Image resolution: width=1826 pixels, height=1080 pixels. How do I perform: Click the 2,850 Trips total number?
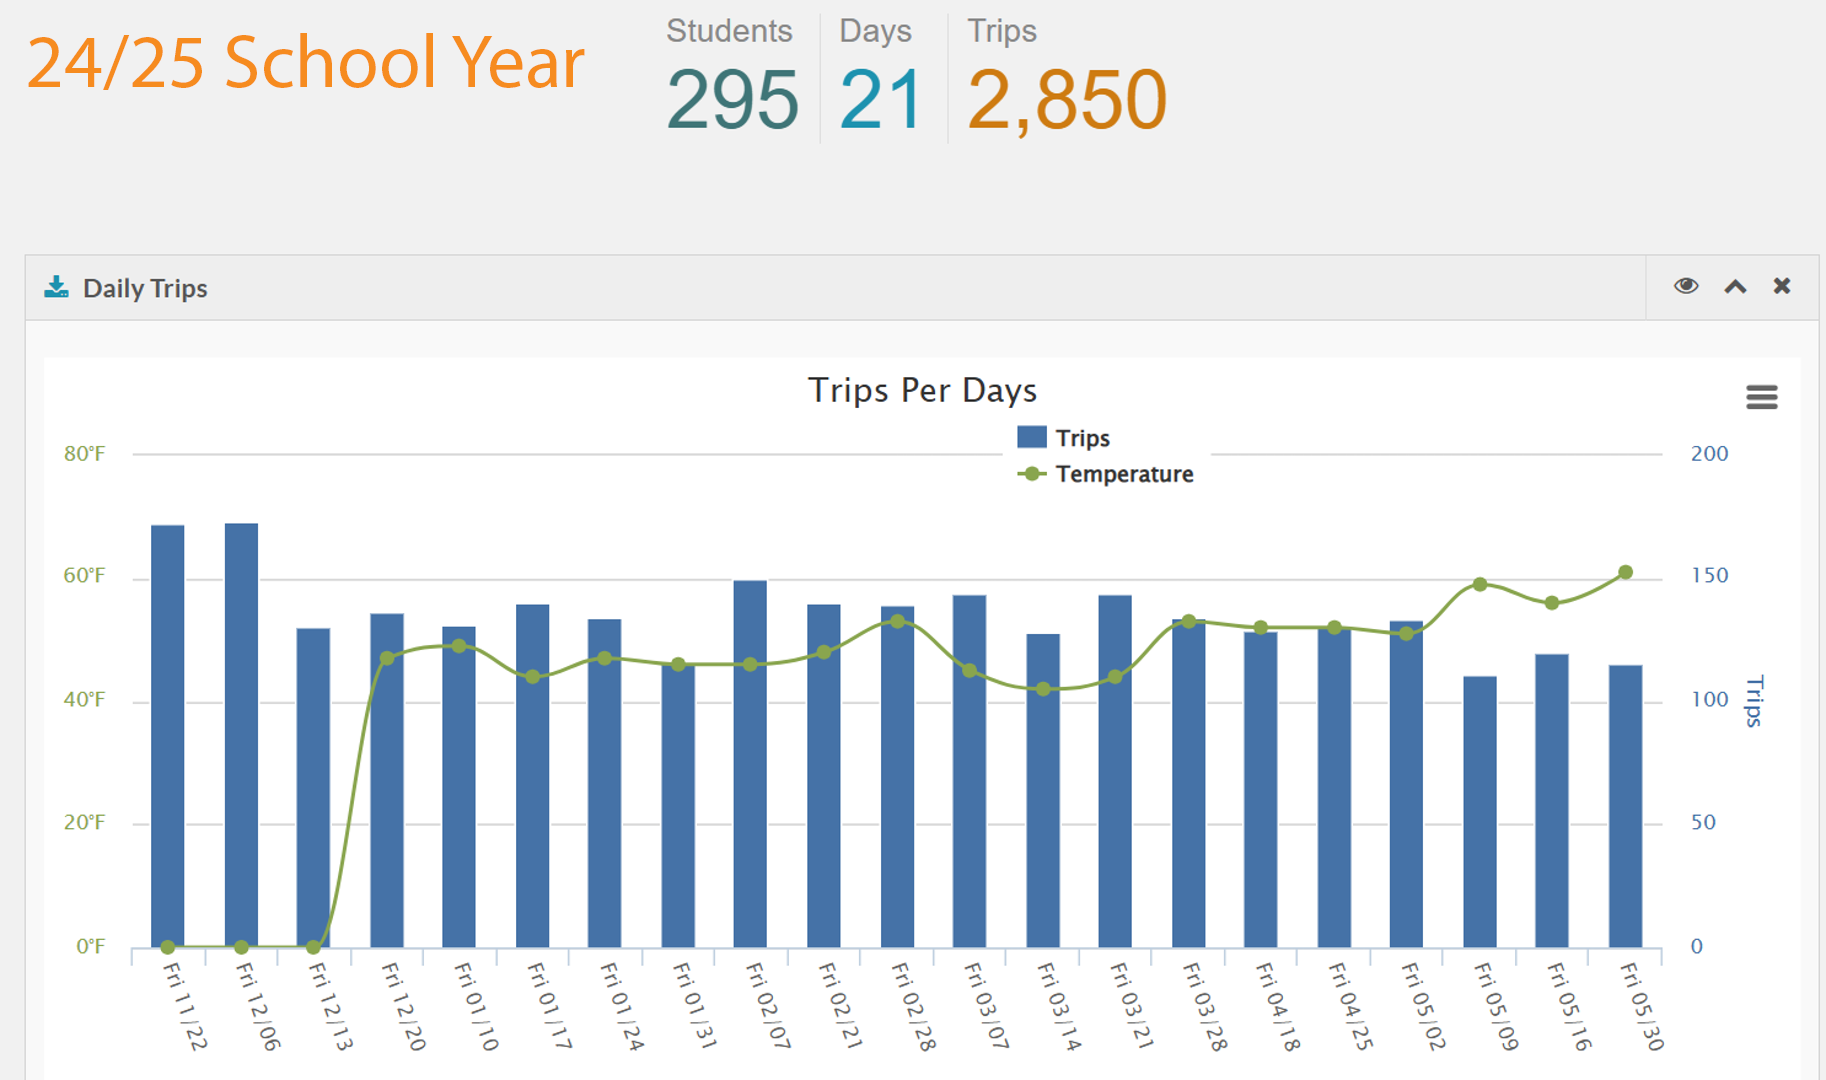[x=1066, y=100]
